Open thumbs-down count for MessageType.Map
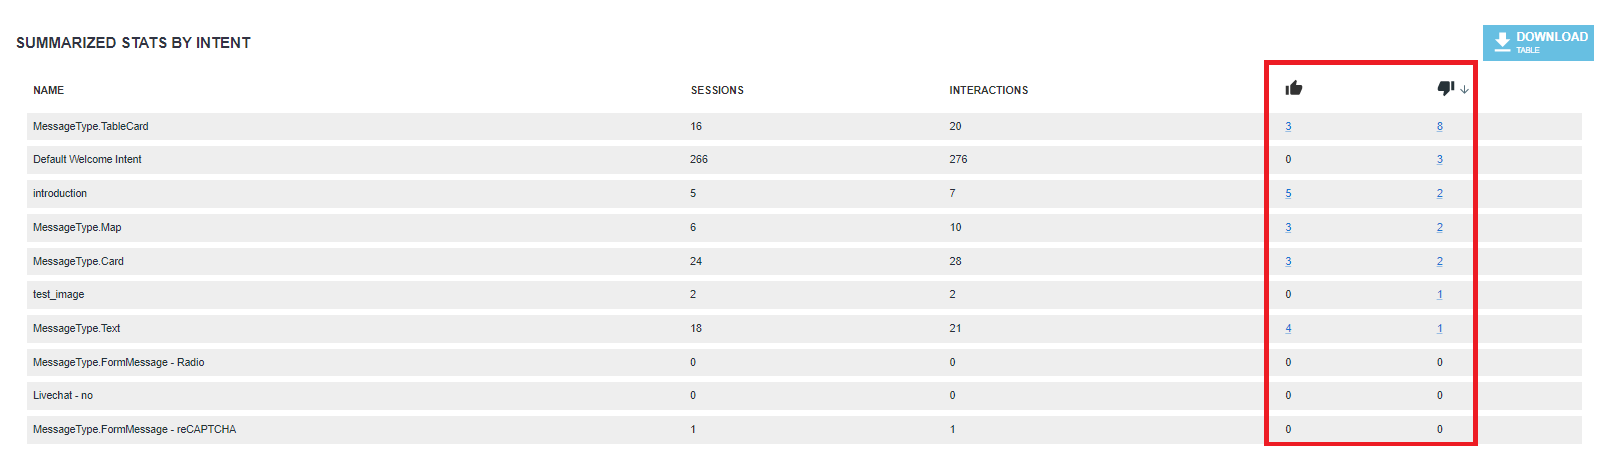 1440,227
